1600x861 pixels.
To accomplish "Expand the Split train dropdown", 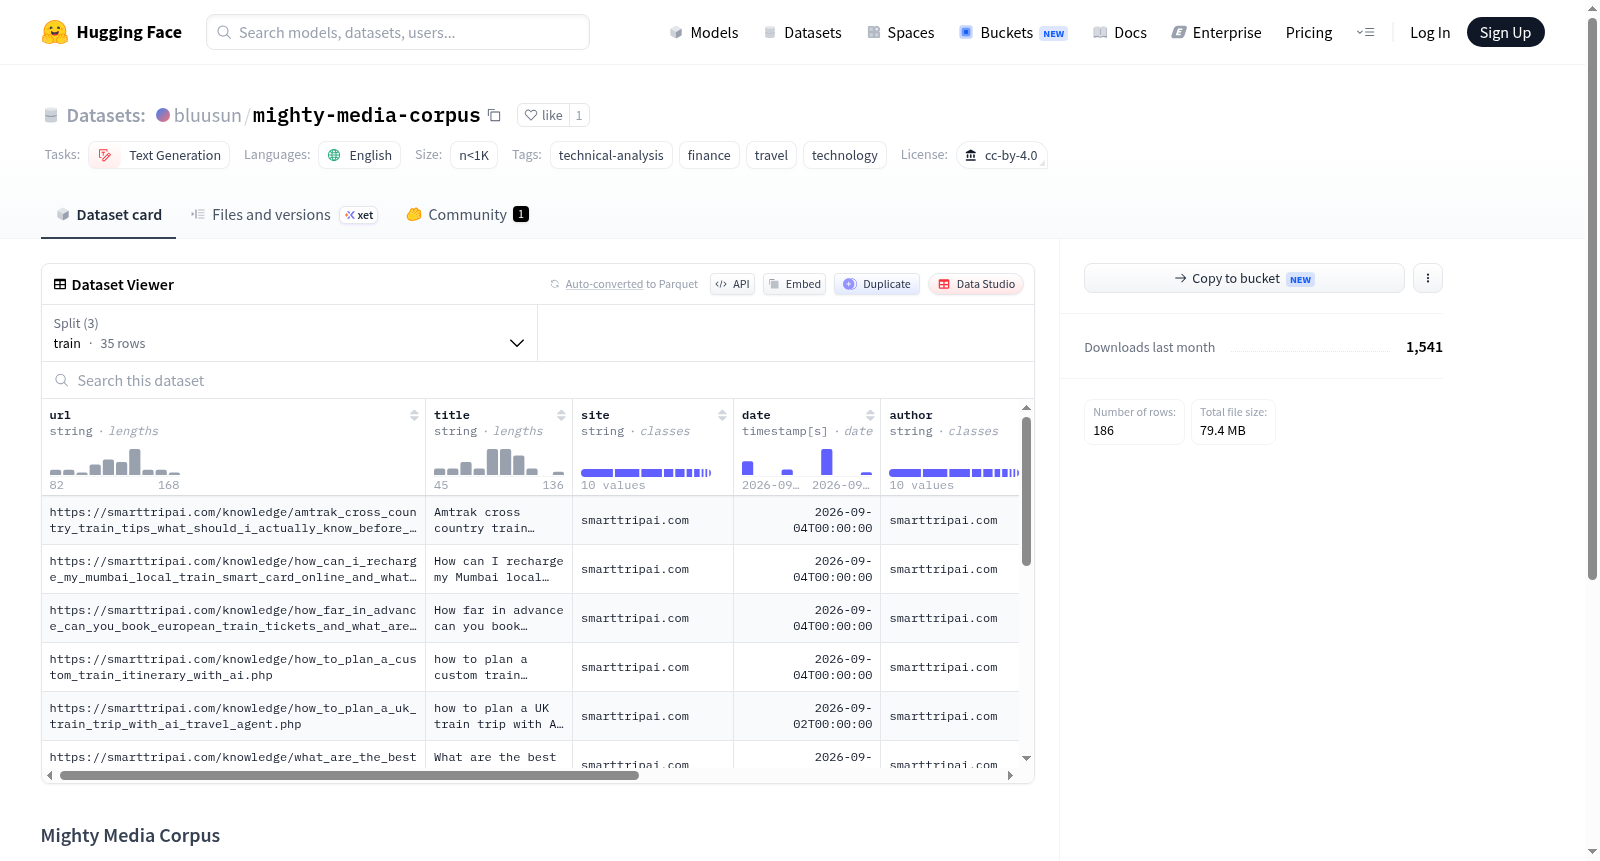I will pos(289,333).
